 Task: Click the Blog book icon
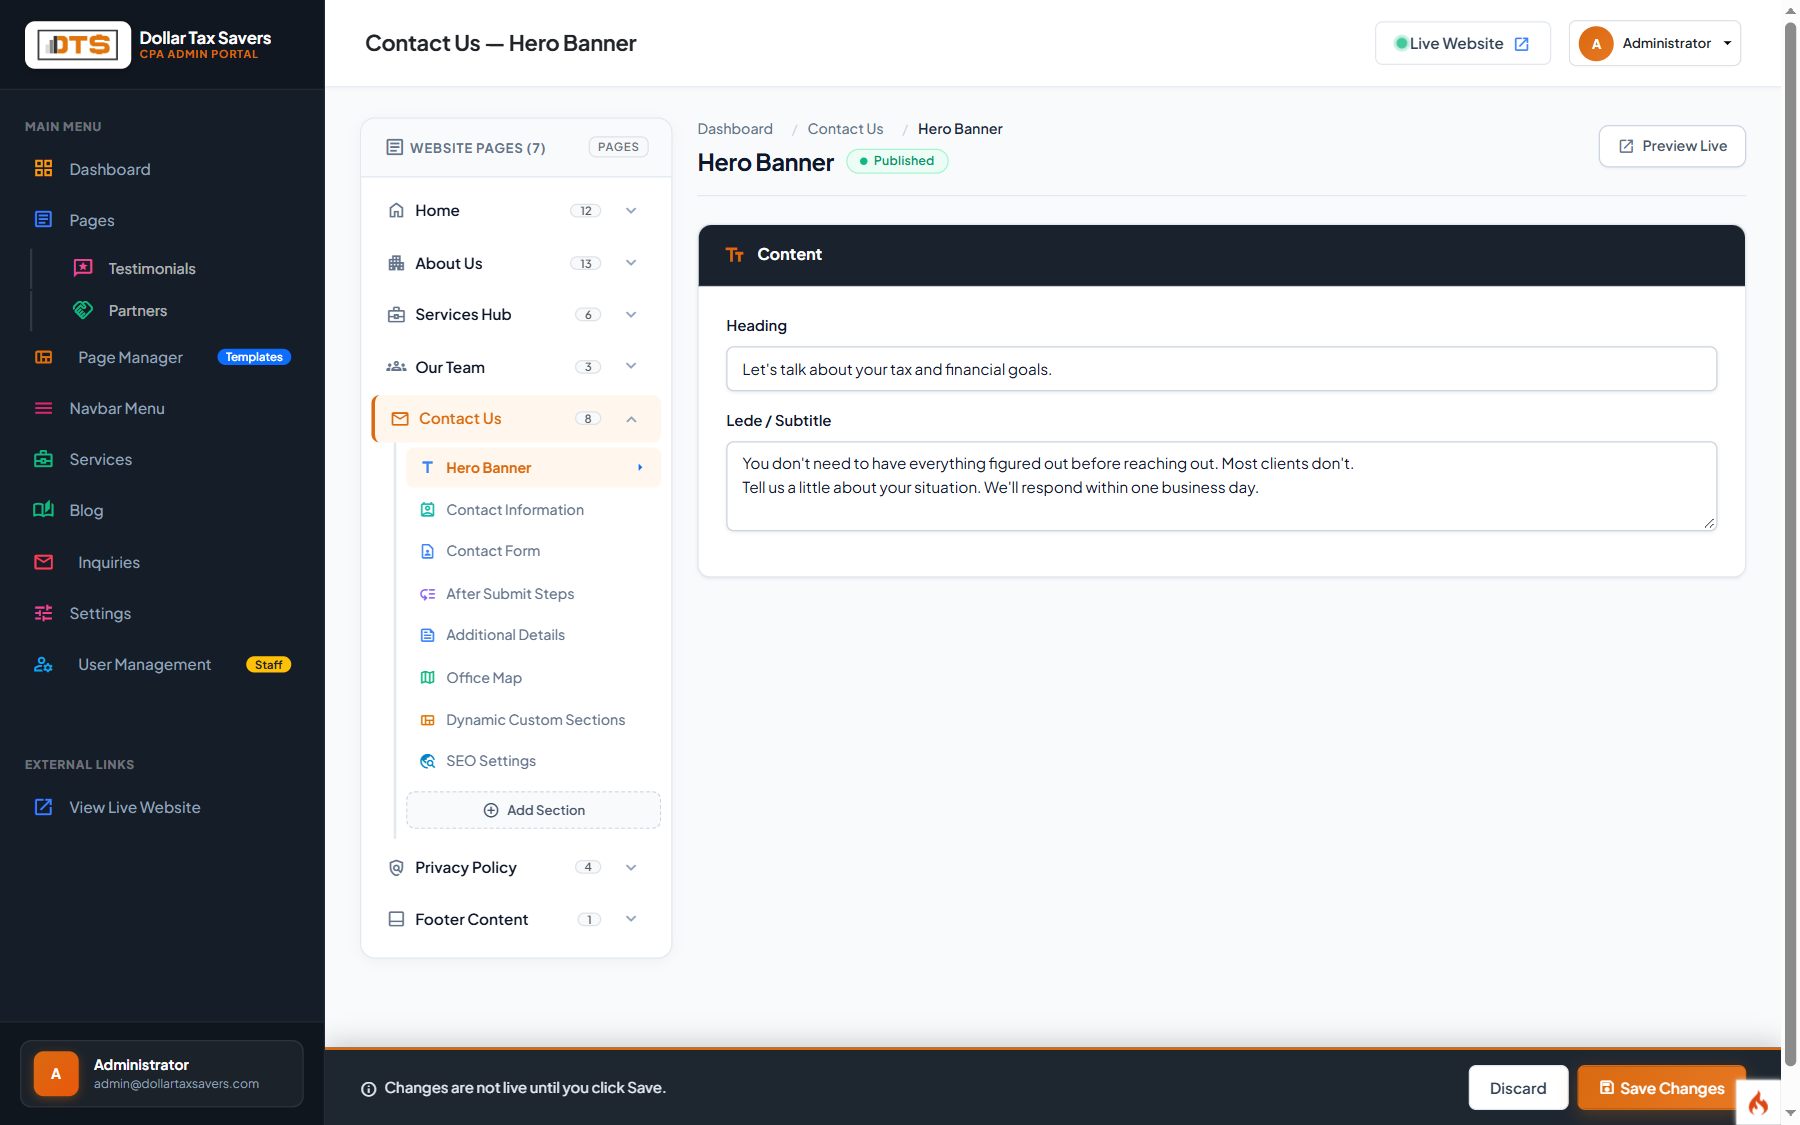pyautogui.click(x=43, y=510)
